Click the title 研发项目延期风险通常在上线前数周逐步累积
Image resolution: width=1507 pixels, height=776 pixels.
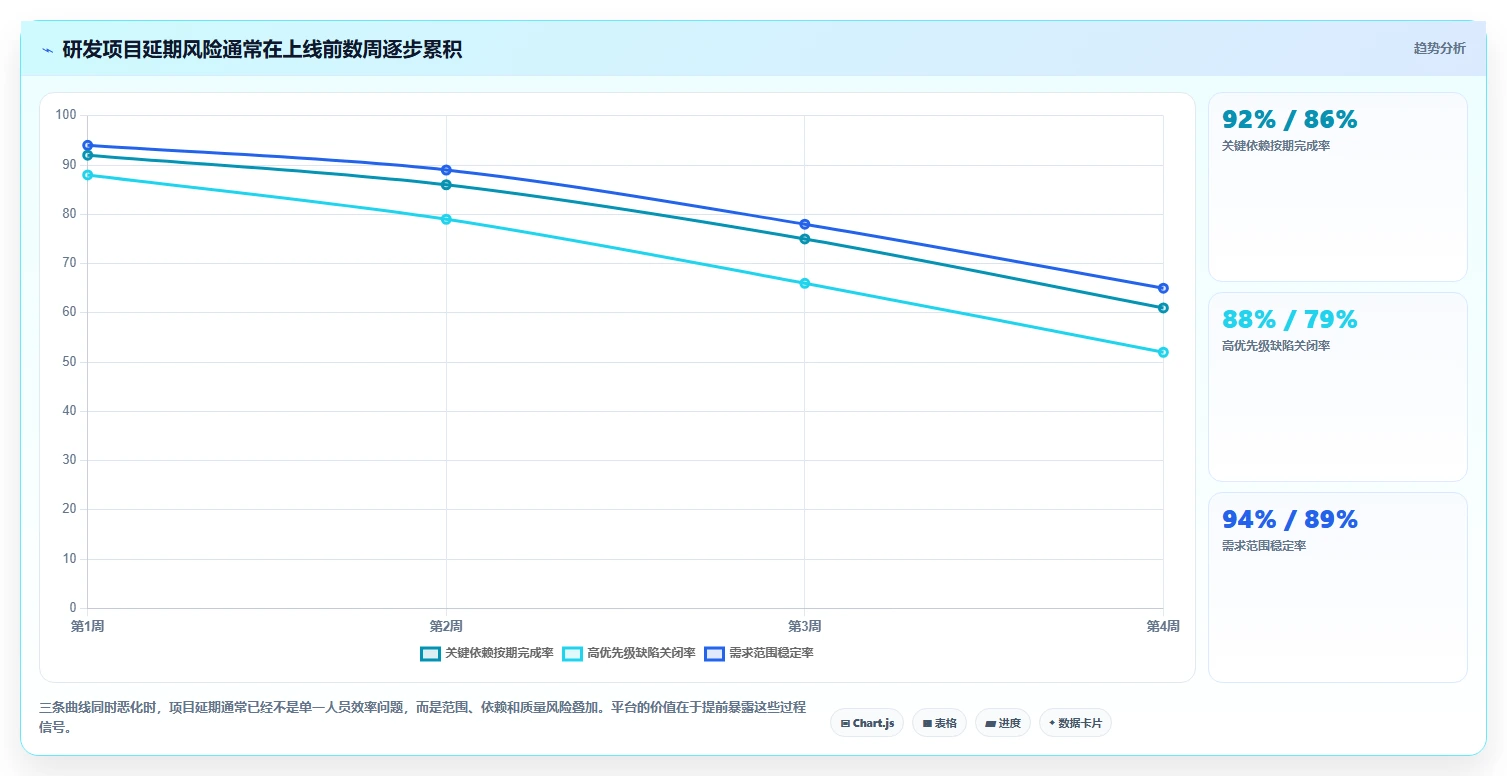(x=262, y=50)
